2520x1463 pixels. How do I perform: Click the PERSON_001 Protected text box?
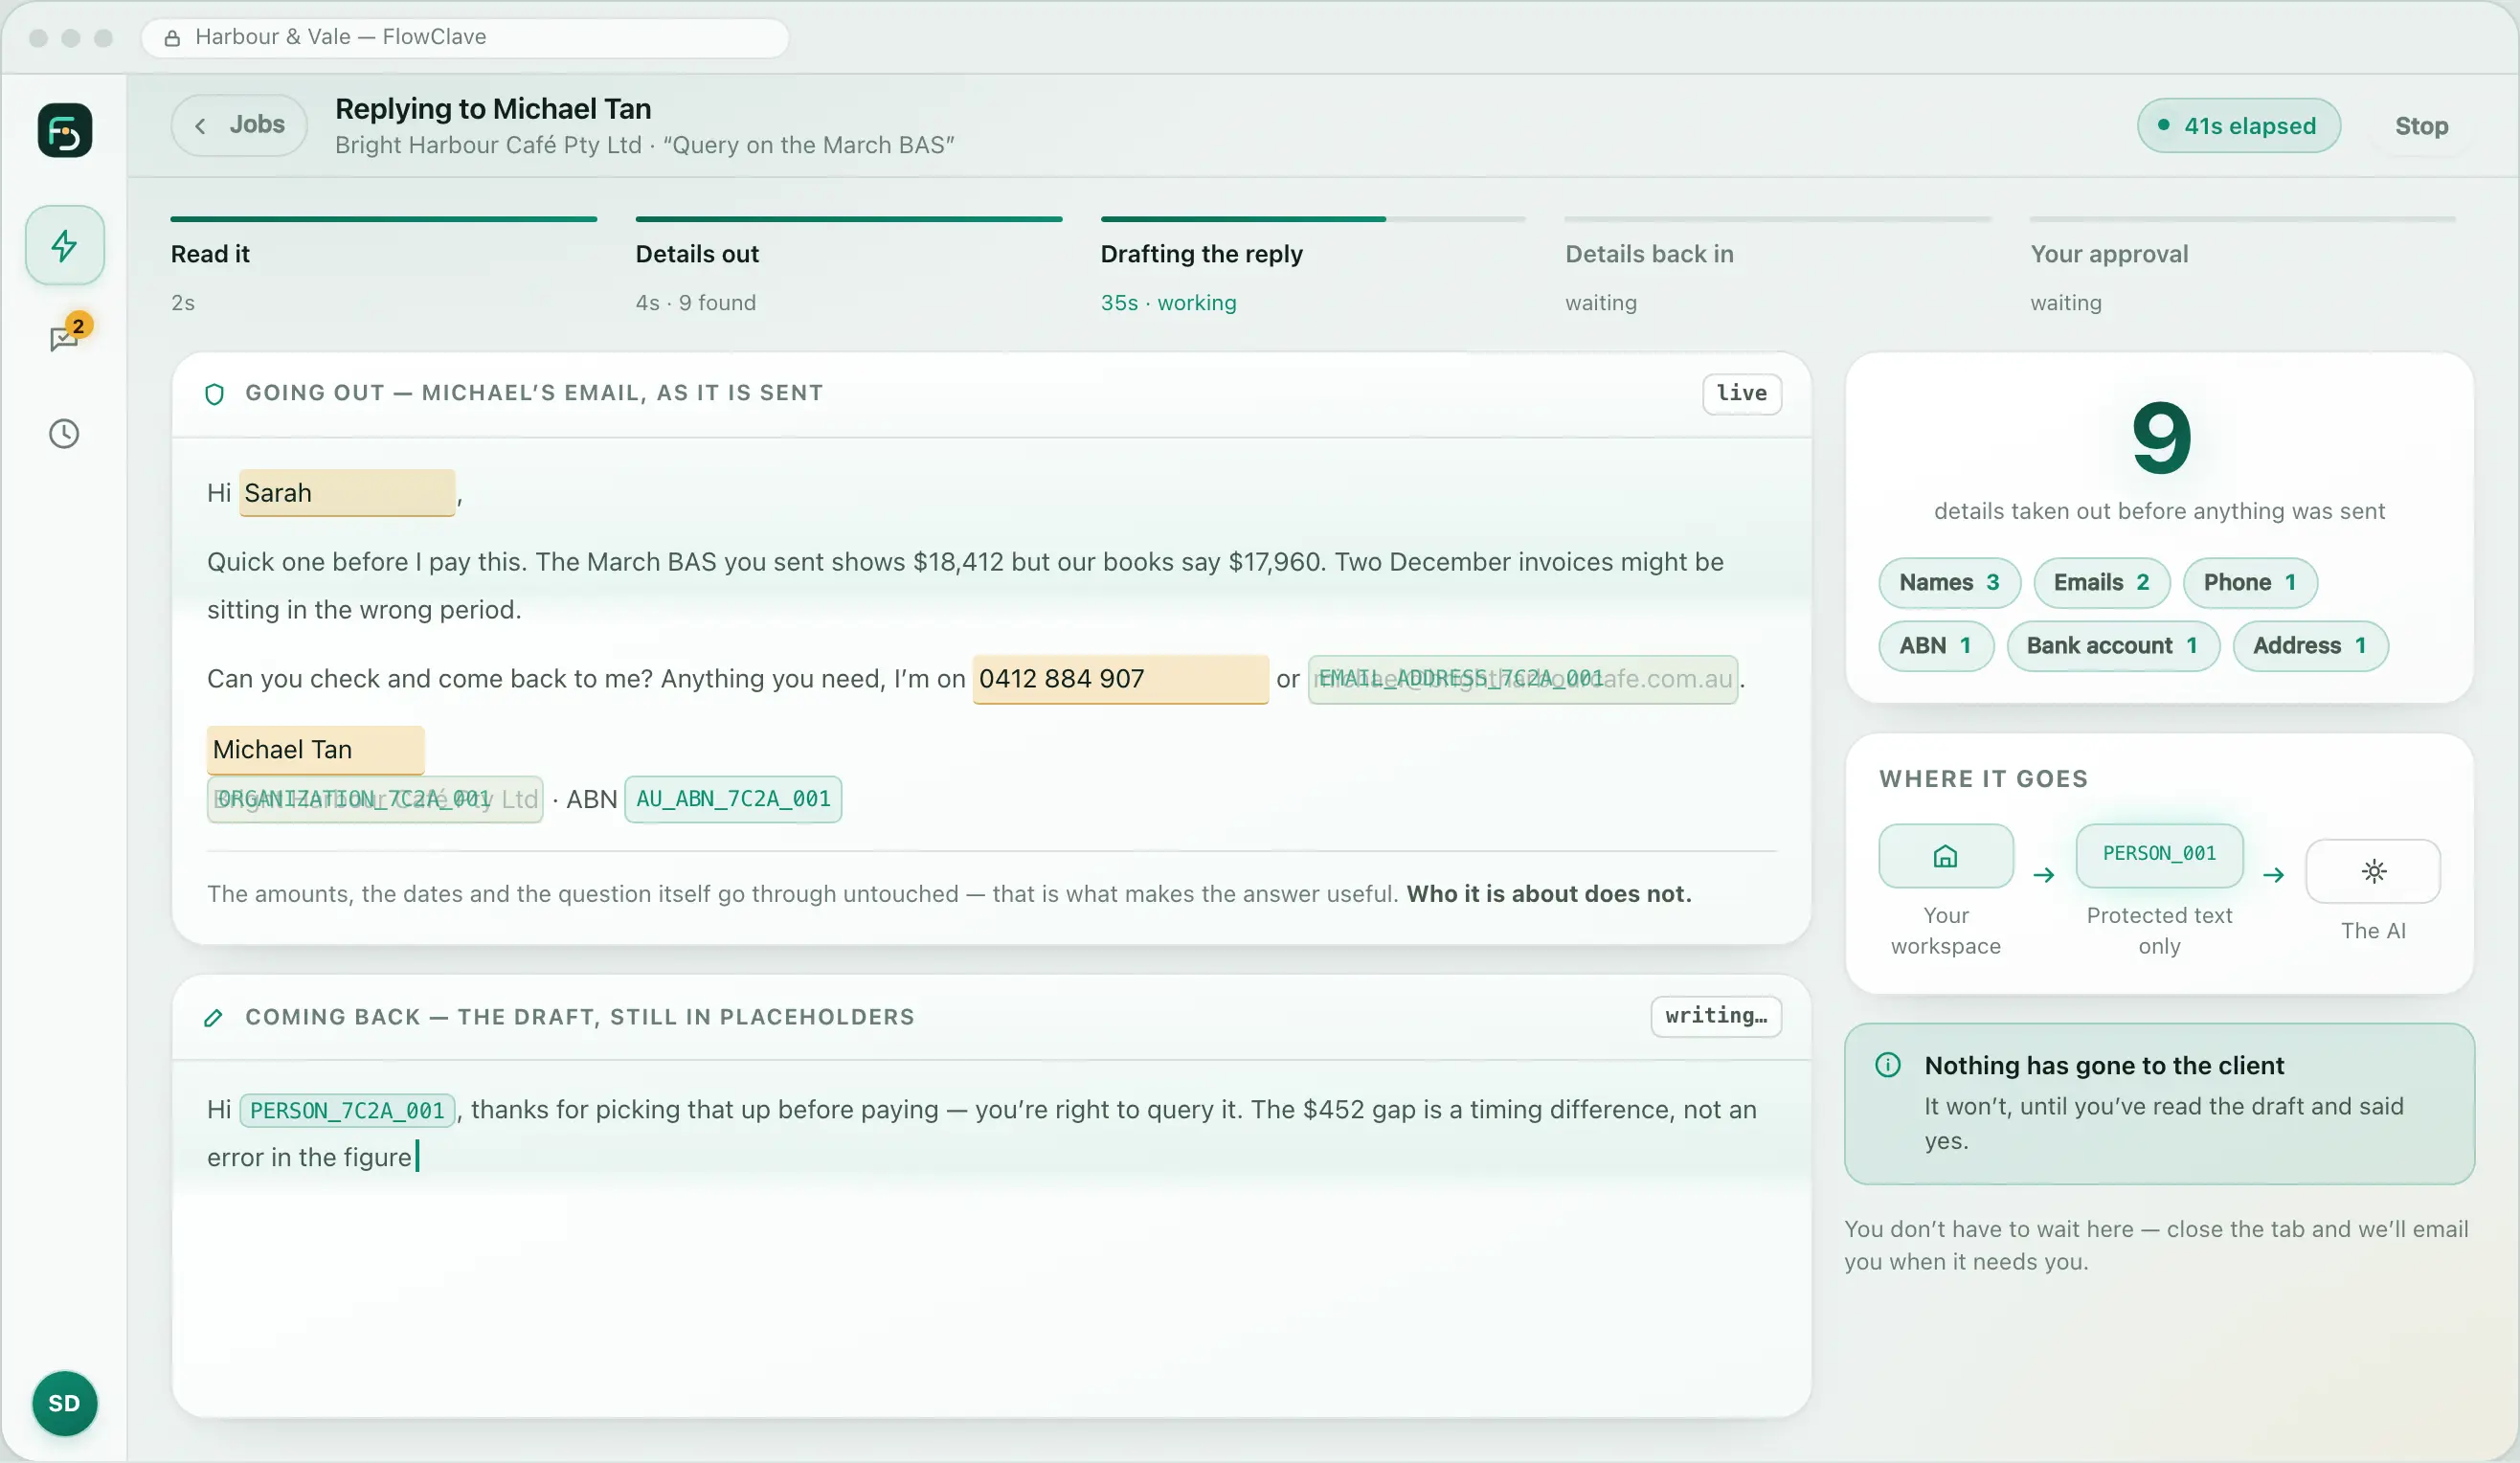coord(2159,855)
